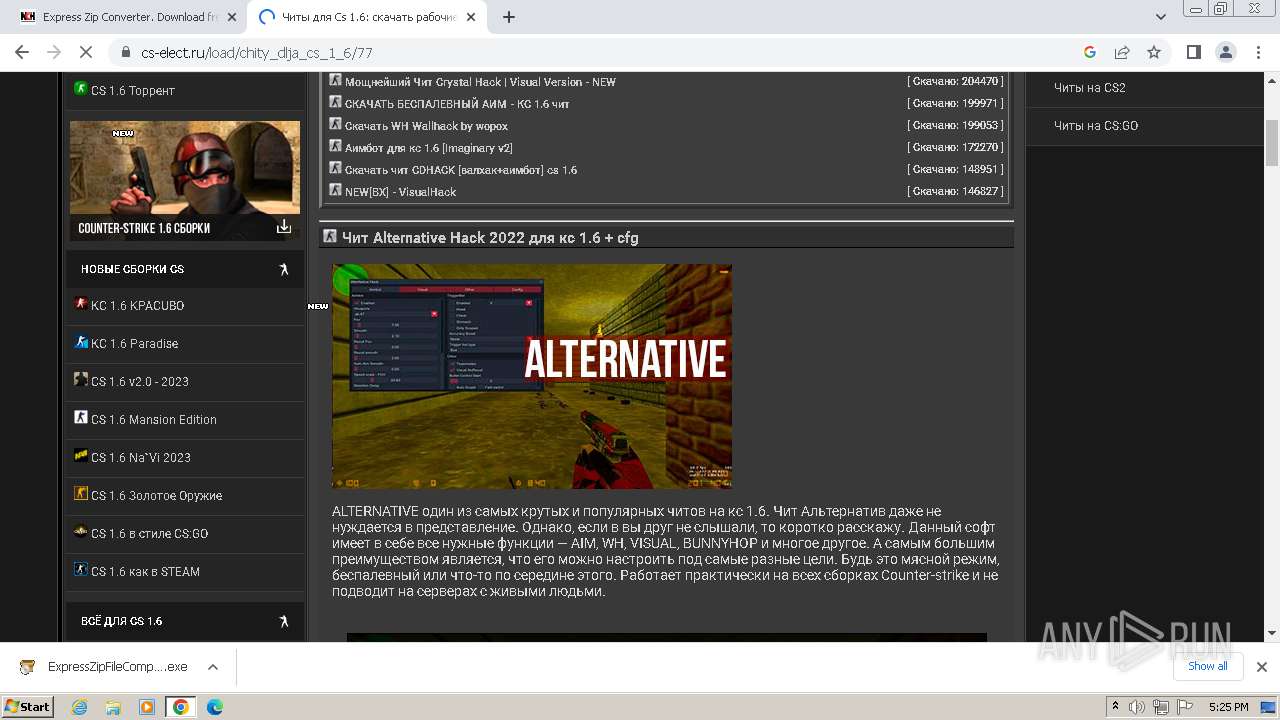This screenshot has height=720, width=1280.
Task: Click icon beside CS 1.6 Na`Vi 2023
Action: (x=81, y=455)
